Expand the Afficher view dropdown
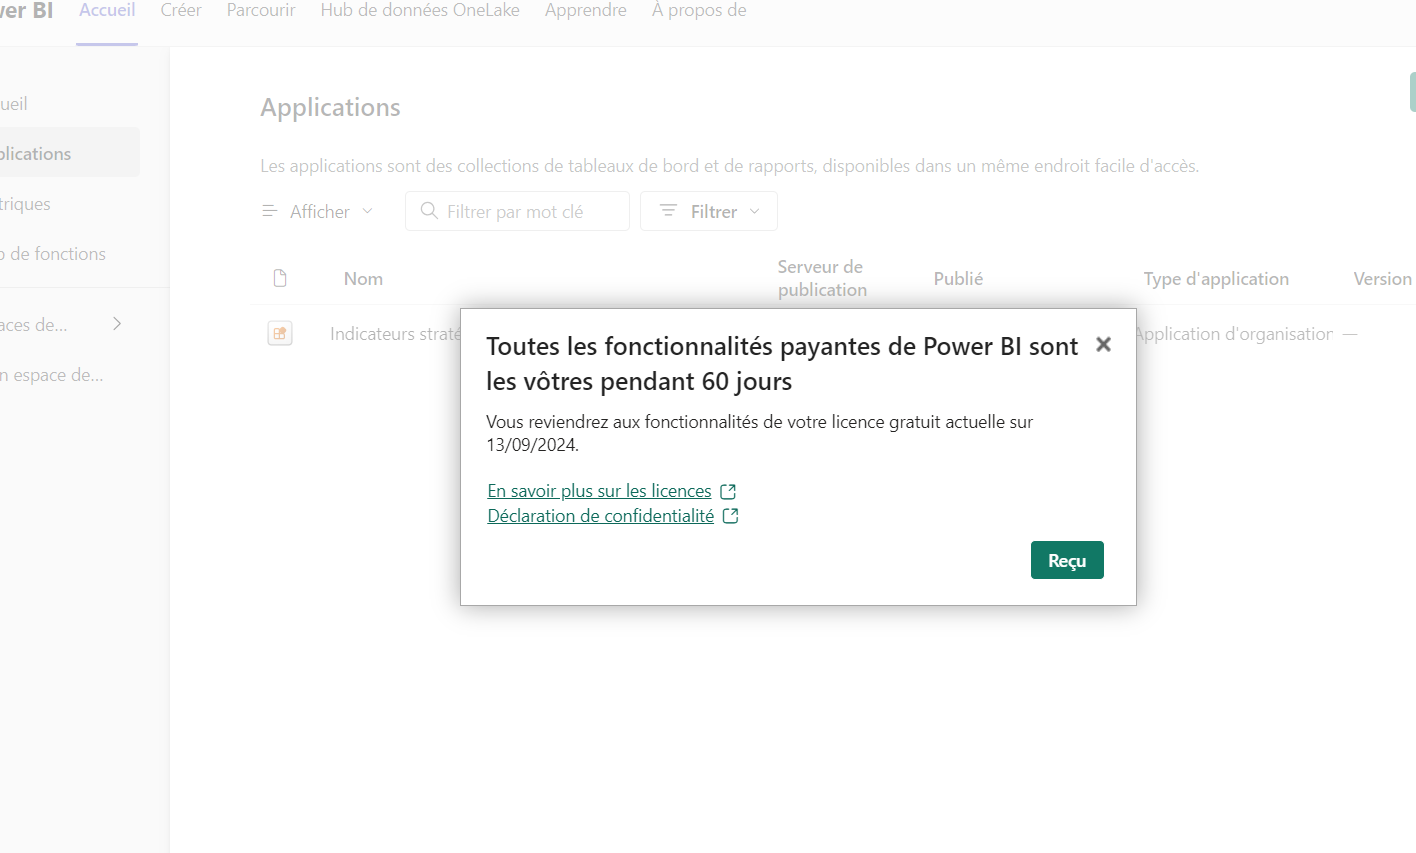Screen dimensions: 1416x853 (x=318, y=211)
